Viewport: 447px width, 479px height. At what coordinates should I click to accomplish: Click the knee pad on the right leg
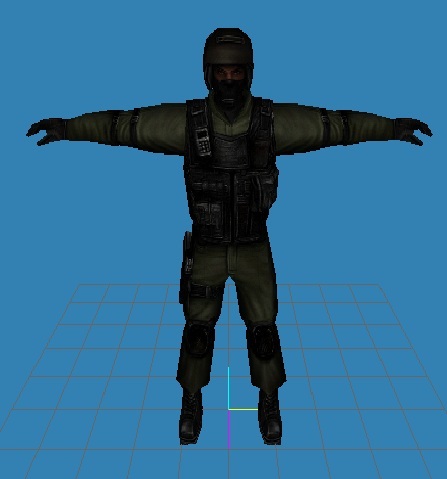coord(262,341)
